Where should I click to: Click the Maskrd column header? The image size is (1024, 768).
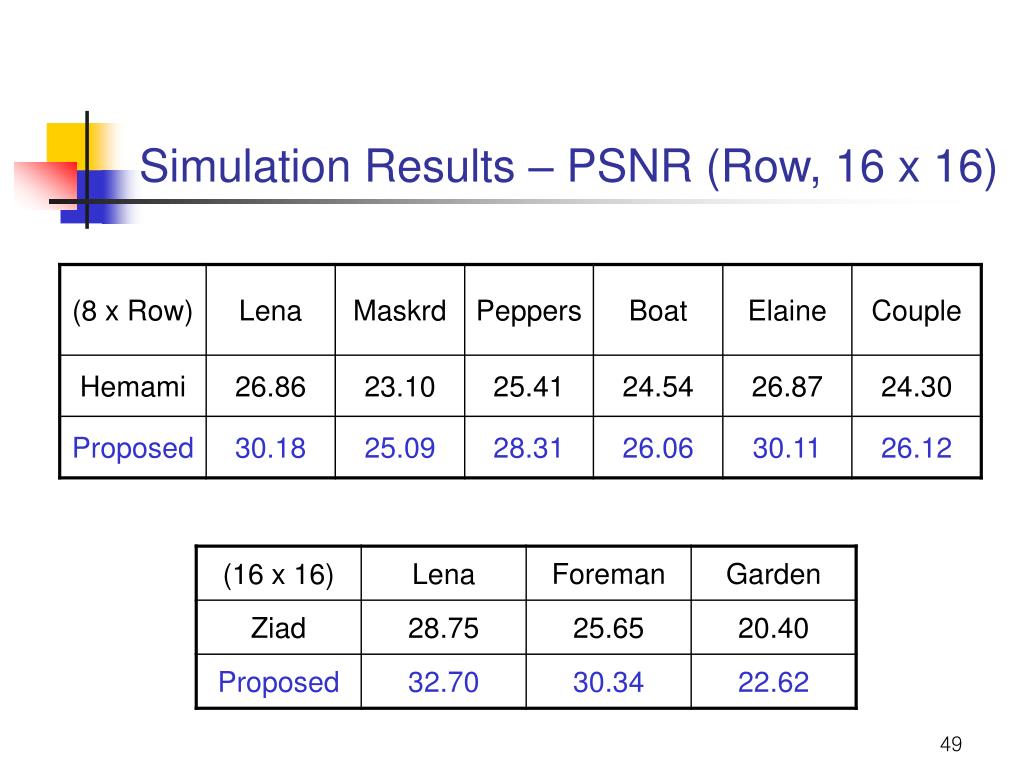400,311
